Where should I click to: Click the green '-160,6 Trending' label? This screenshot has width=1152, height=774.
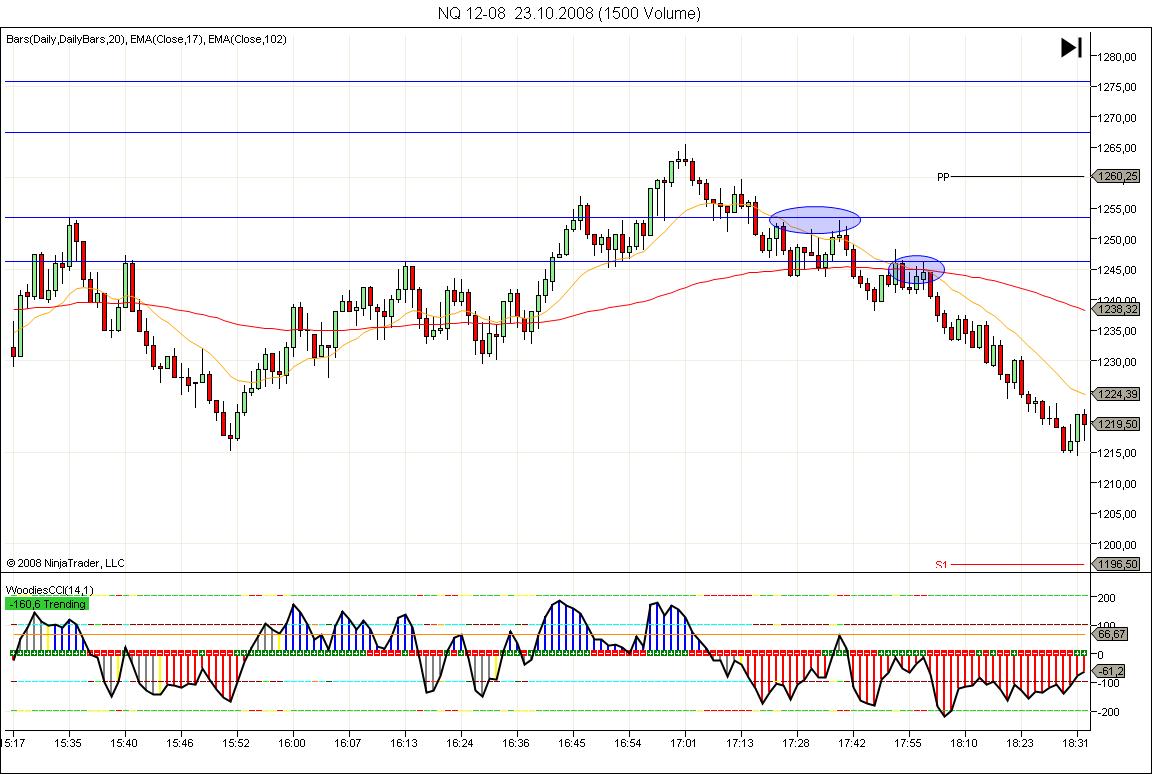point(47,604)
